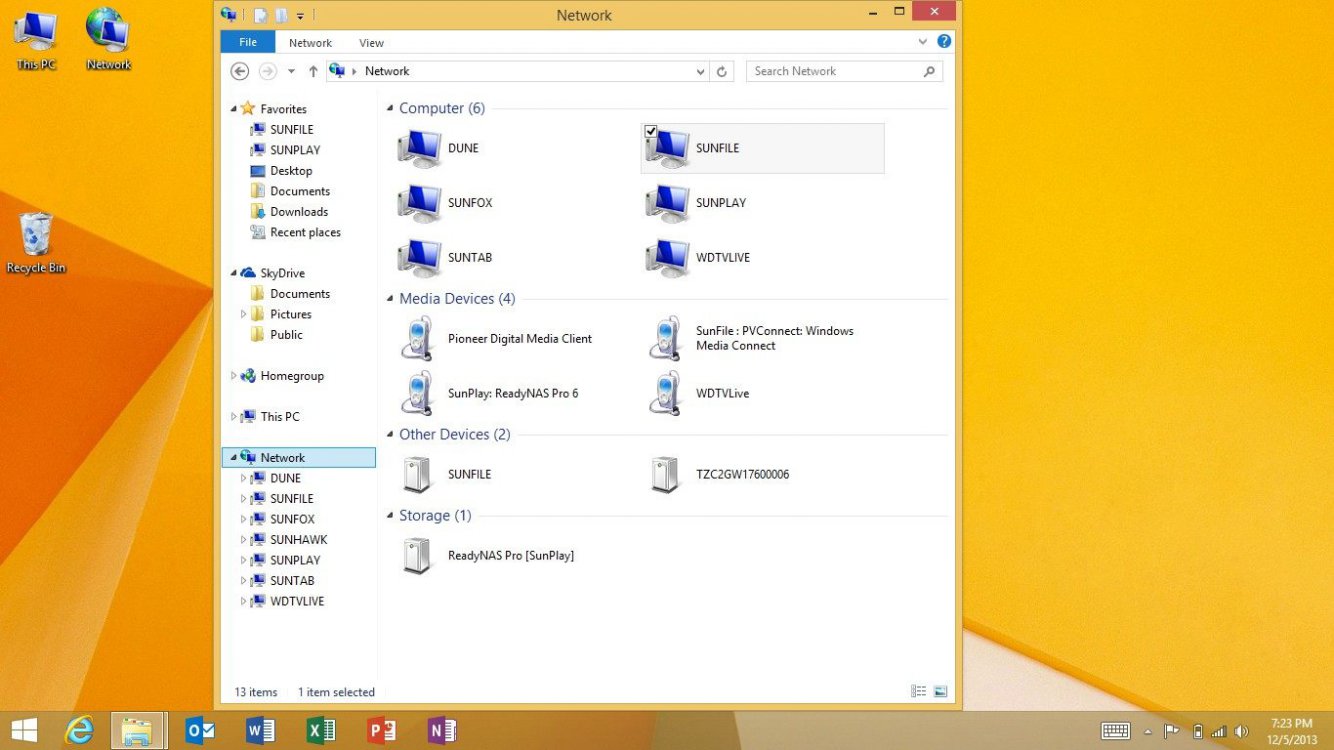Open Explorer Help question mark icon
The width and height of the screenshot is (1334, 750).
pos(944,42)
